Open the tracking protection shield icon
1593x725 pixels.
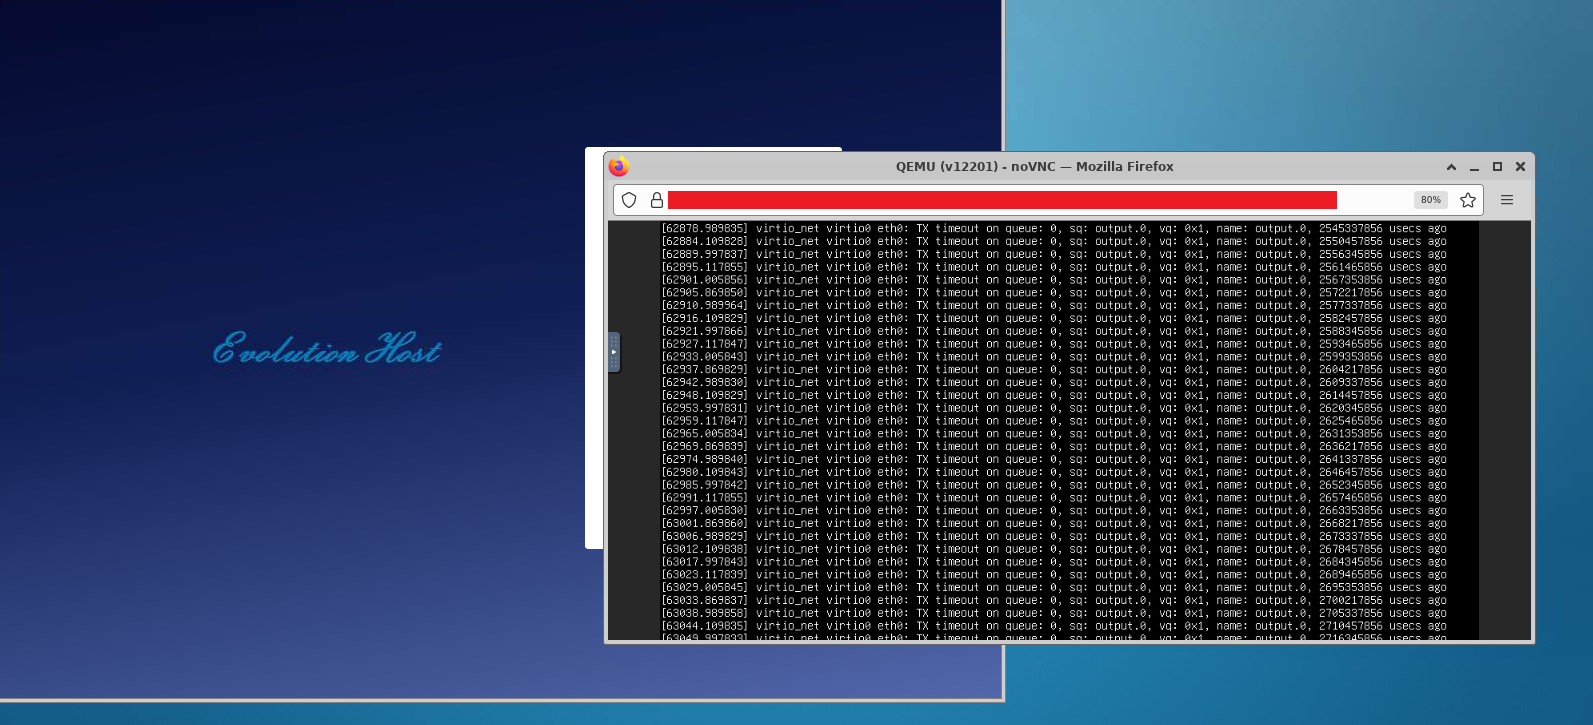click(629, 200)
